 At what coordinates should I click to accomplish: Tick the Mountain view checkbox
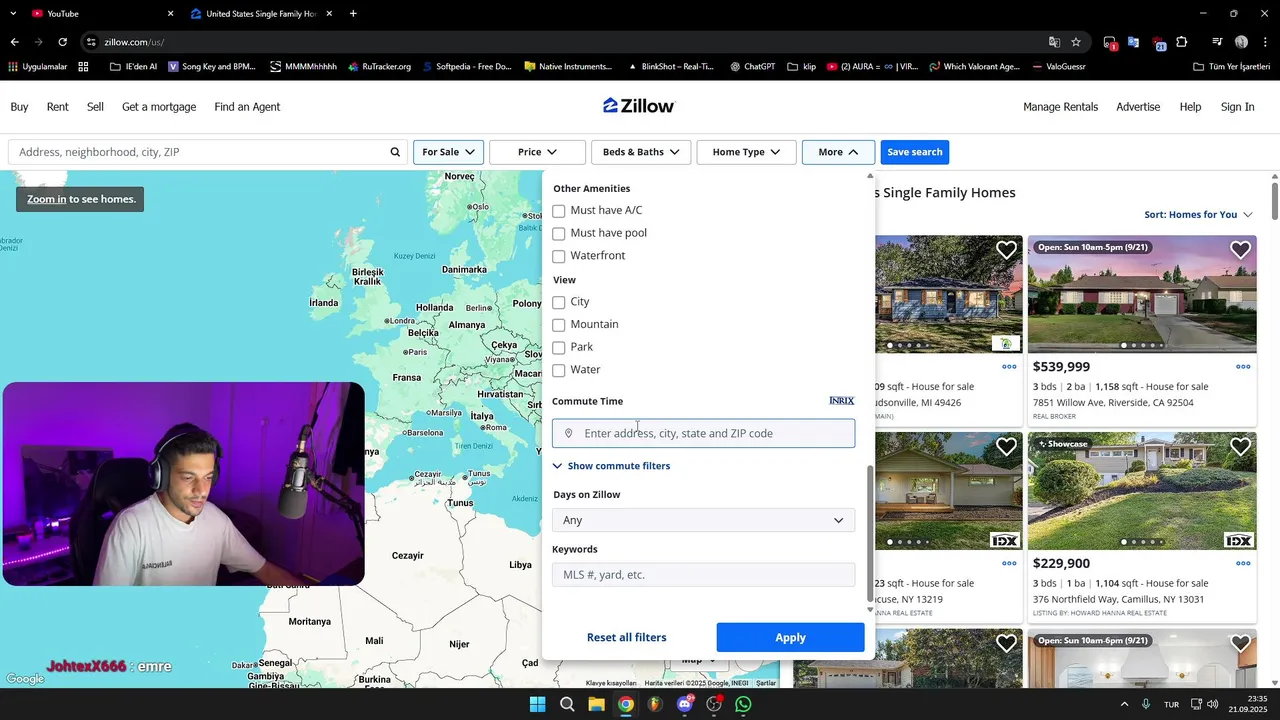point(559,325)
